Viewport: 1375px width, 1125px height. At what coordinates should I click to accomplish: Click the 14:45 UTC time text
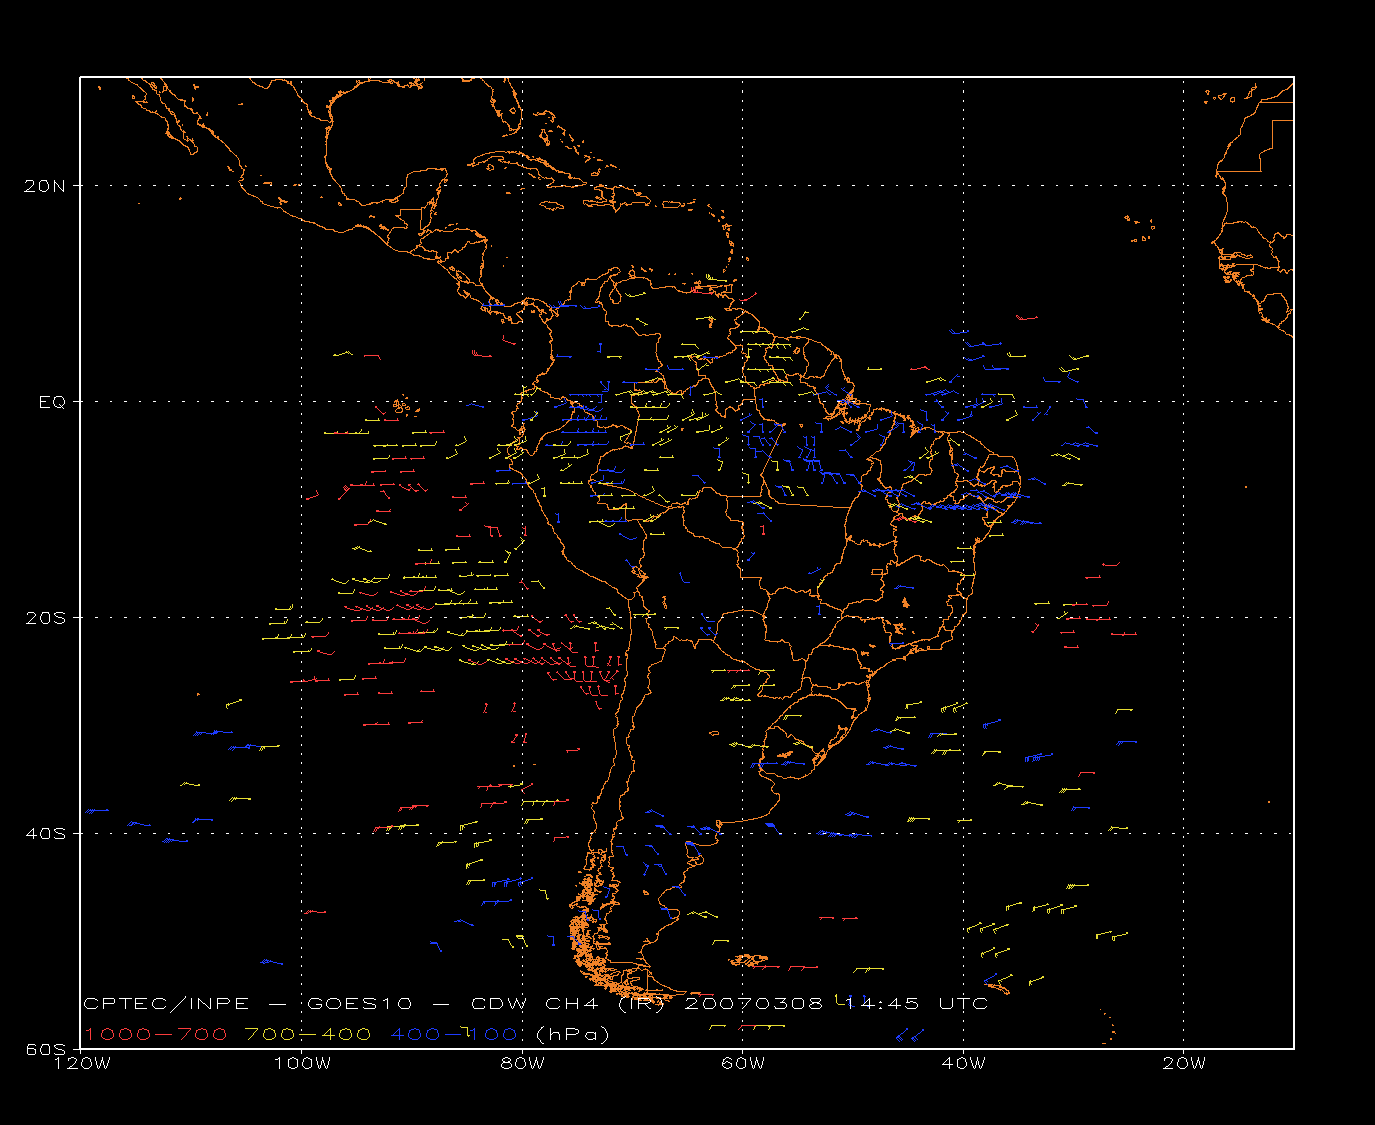pos(916,1004)
